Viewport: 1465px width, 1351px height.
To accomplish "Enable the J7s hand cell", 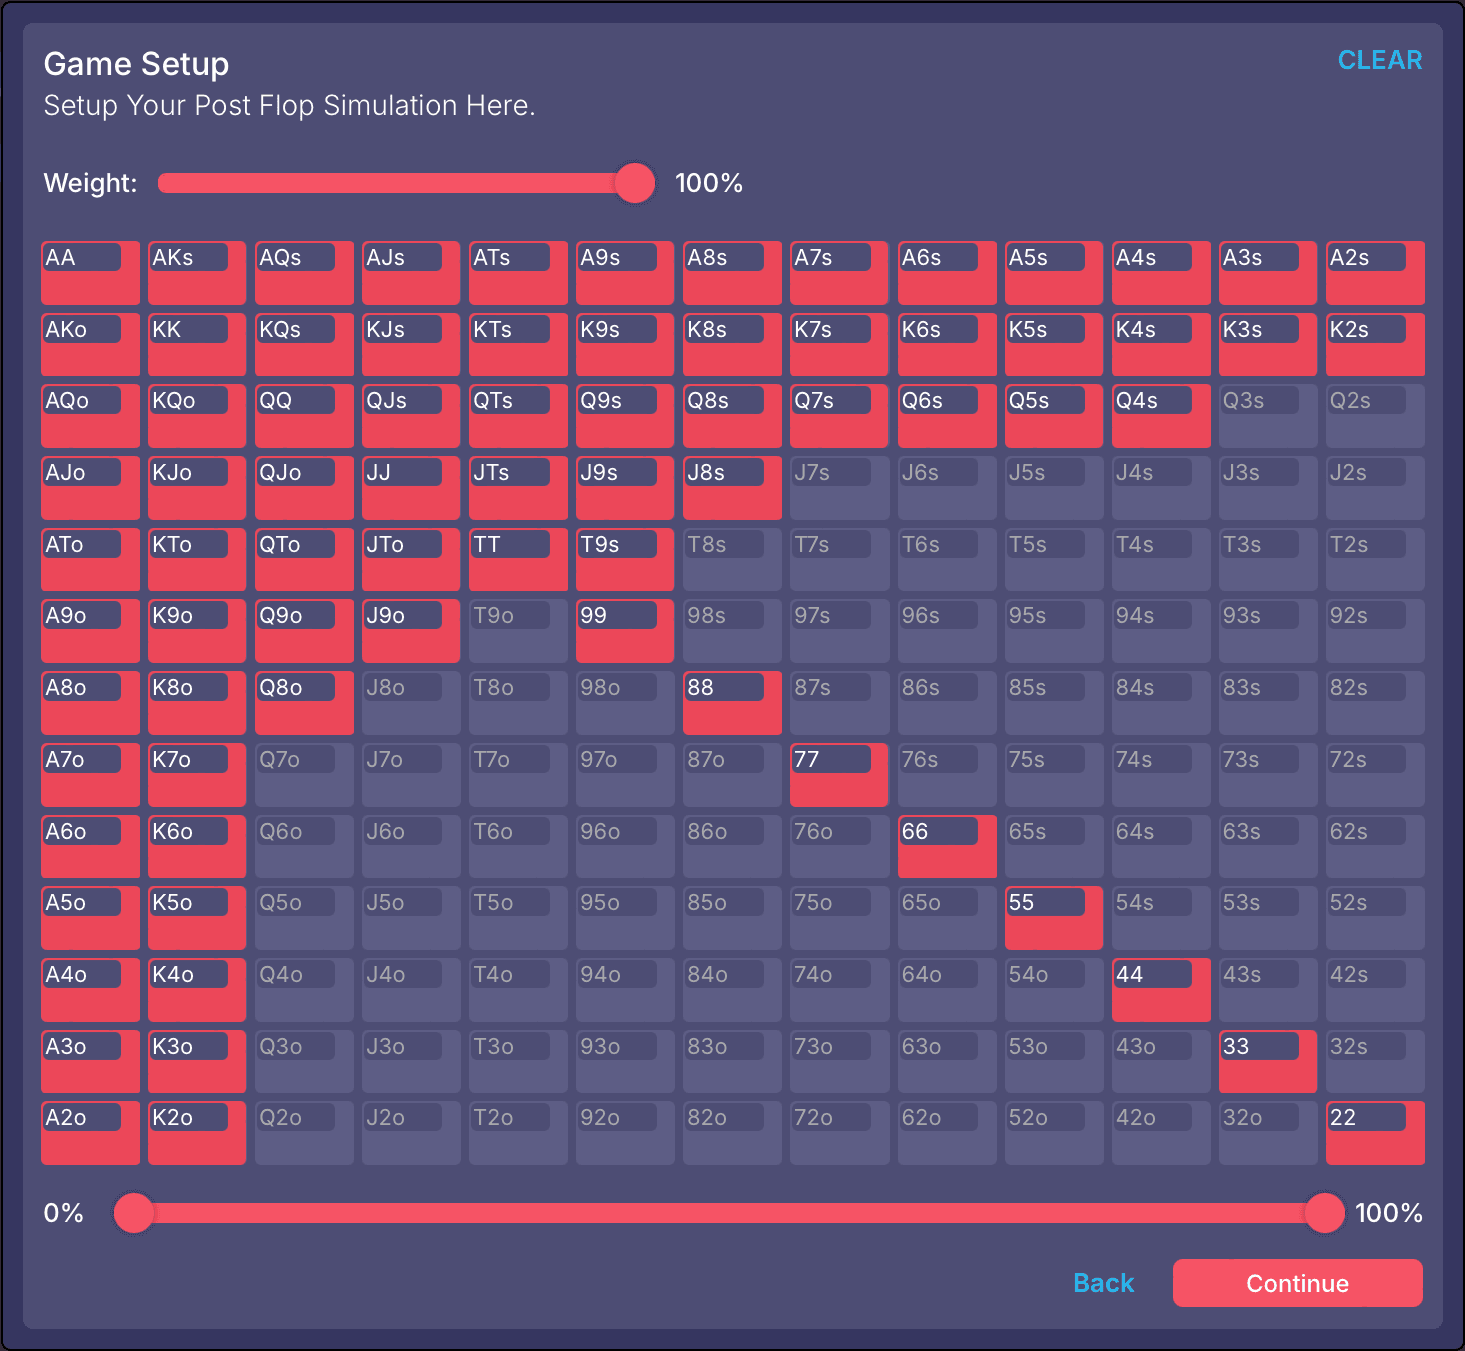I will click(839, 488).
